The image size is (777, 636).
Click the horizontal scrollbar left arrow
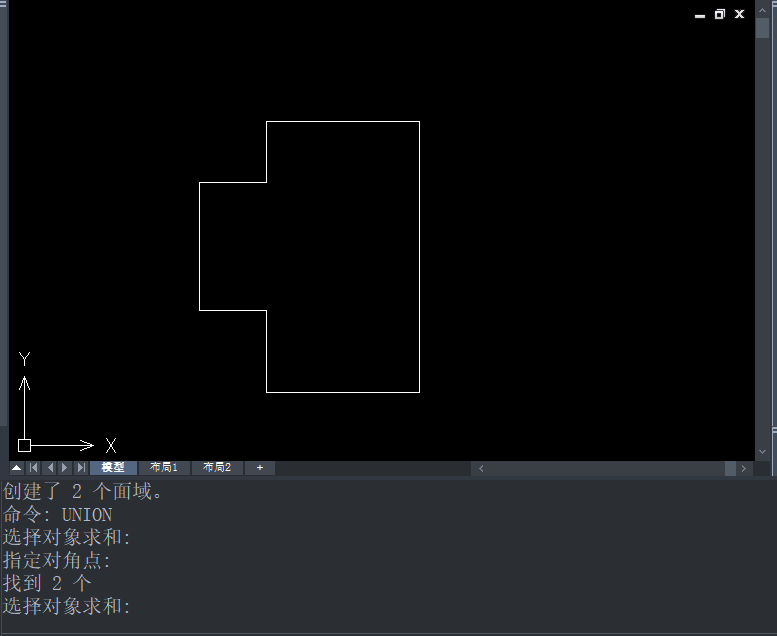pos(481,468)
